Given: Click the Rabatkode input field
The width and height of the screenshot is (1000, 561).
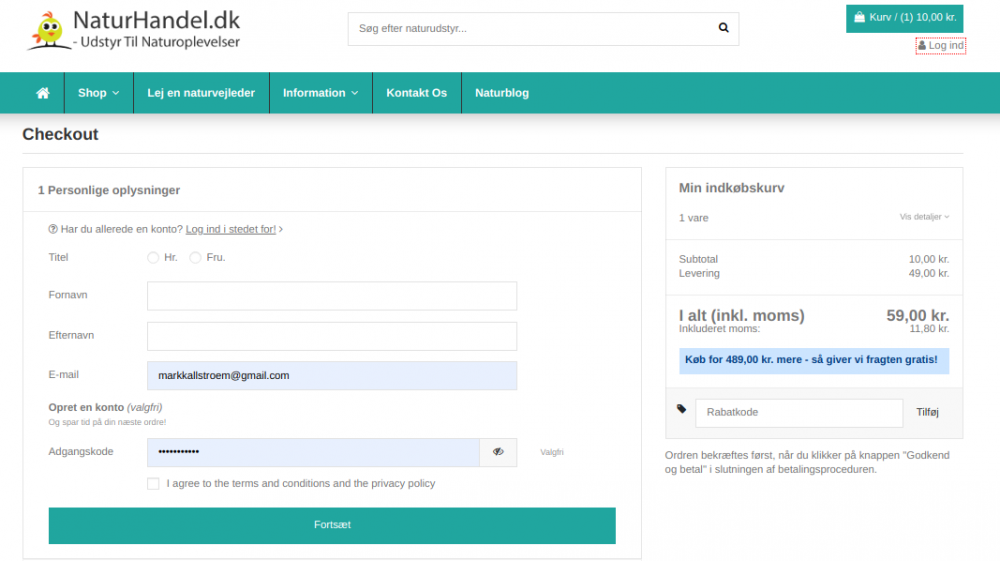Looking at the screenshot, I should tap(799, 412).
